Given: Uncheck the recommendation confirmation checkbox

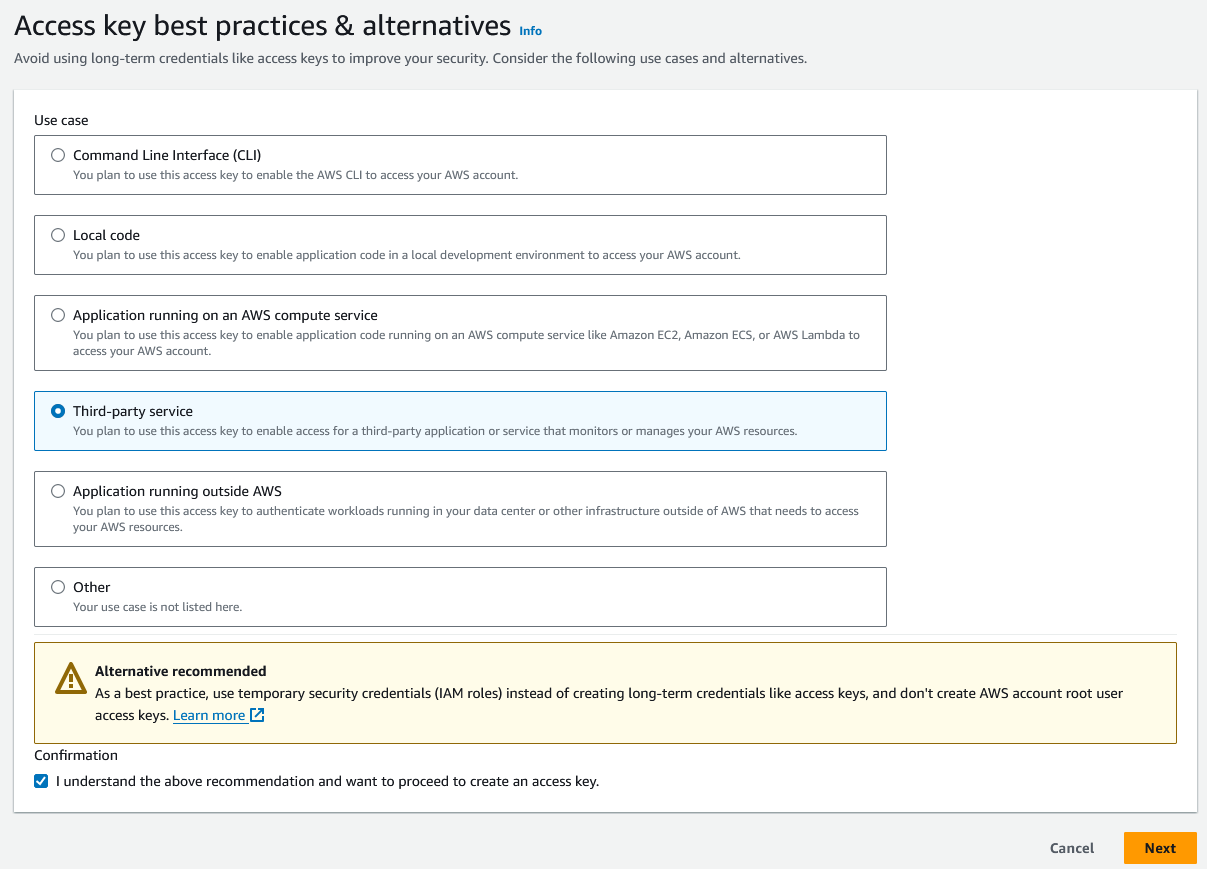Looking at the screenshot, I should [x=41, y=781].
